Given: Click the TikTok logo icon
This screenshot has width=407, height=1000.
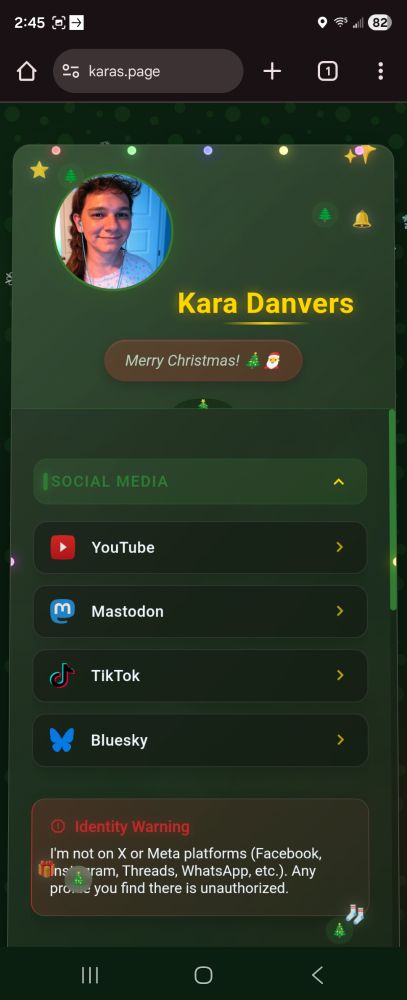Looking at the screenshot, I should tap(62, 675).
